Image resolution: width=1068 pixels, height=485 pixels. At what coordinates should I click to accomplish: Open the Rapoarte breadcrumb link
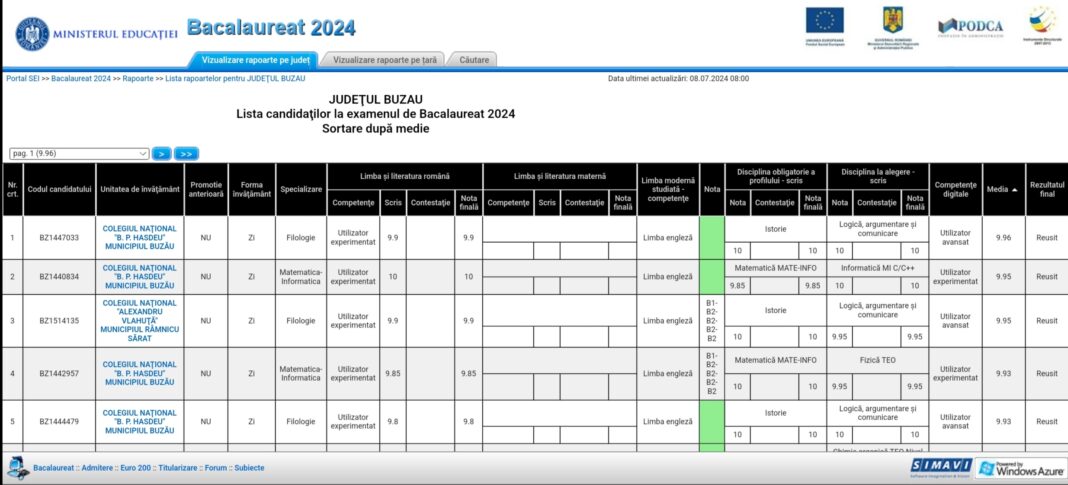138,78
